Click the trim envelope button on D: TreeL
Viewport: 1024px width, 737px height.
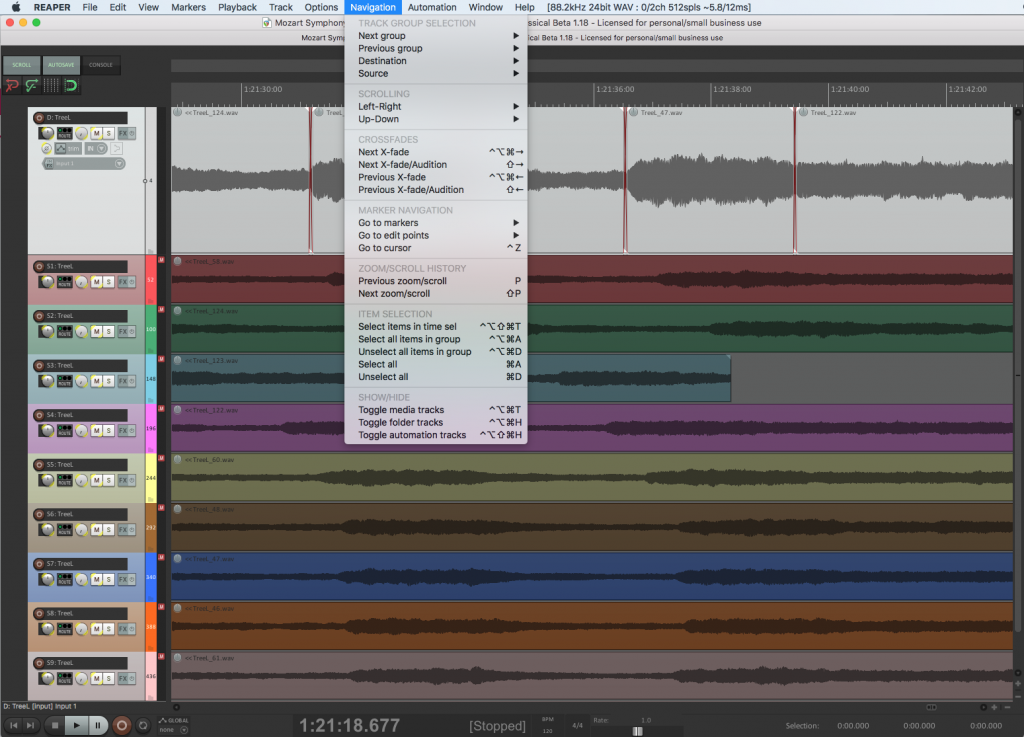(x=69, y=148)
